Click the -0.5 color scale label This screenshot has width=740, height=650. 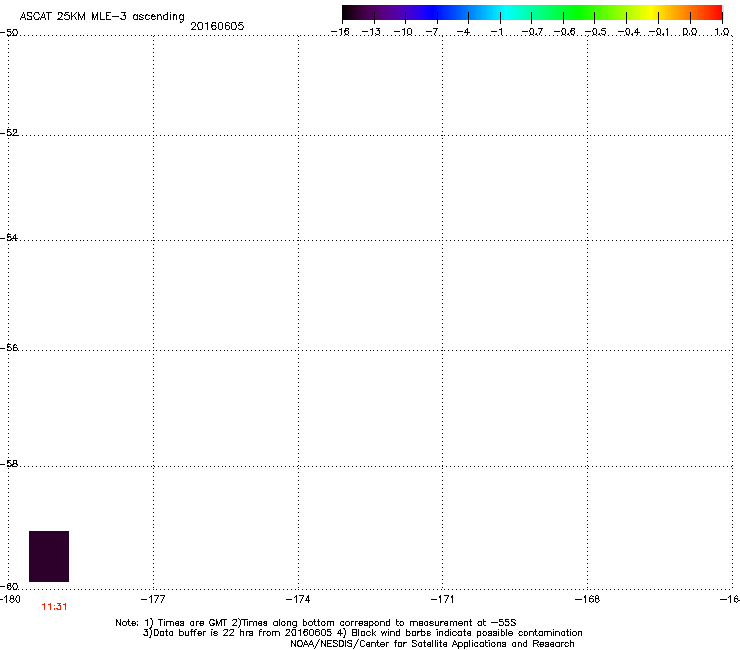(x=596, y=32)
